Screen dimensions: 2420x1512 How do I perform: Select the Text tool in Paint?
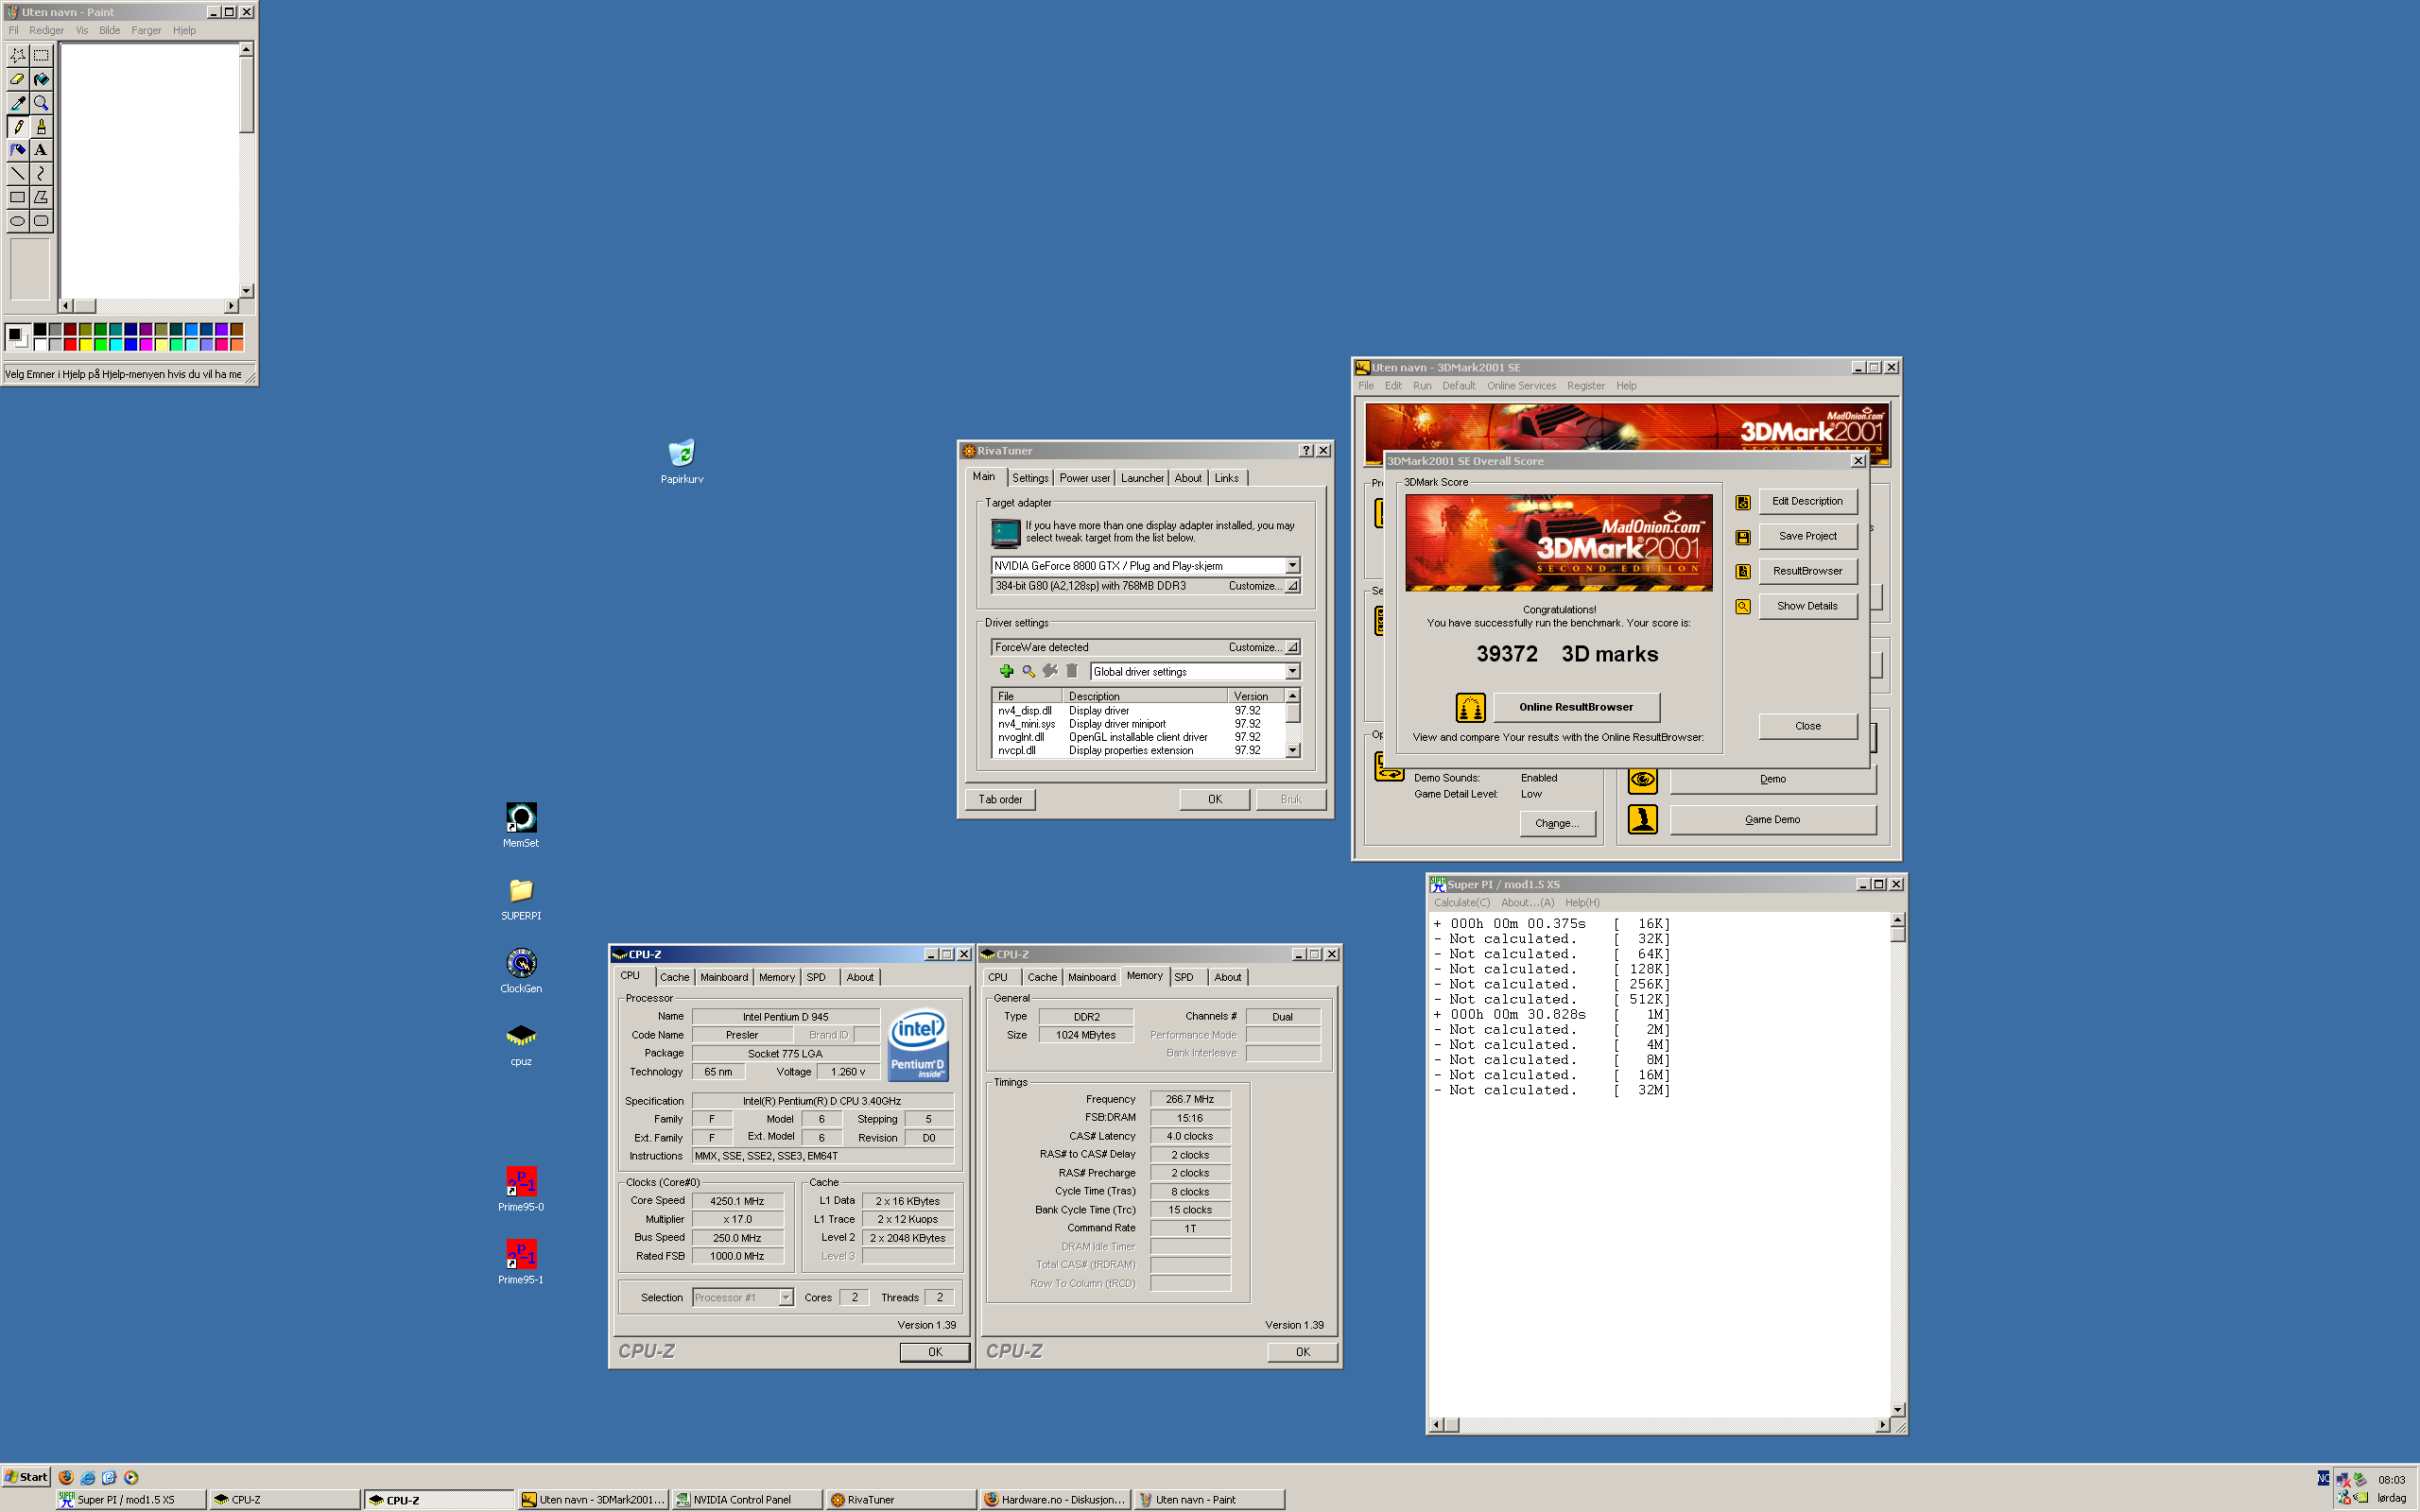tap(41, 150)
